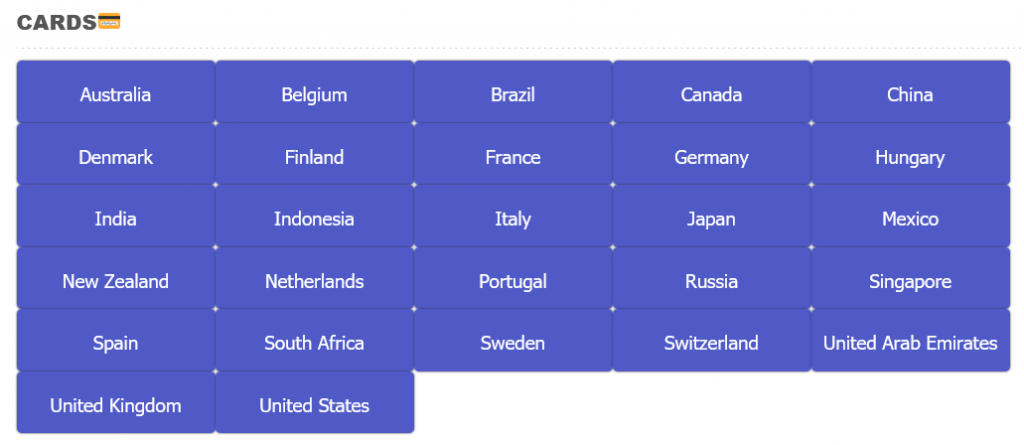Image resolution: width=1024 pixels, height=445 pixels.
Task: Select the Japan card
Action: (711, 219)
